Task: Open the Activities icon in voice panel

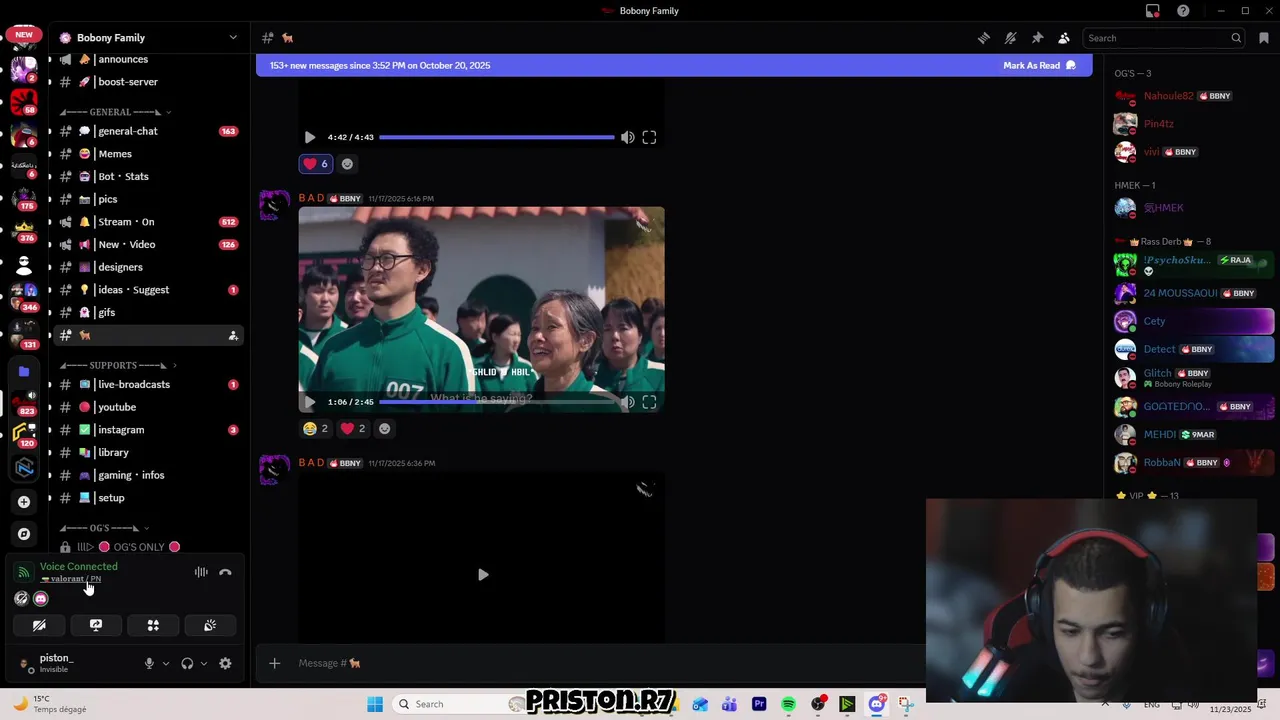Action: pyautogui.click(x=153, y=625)
